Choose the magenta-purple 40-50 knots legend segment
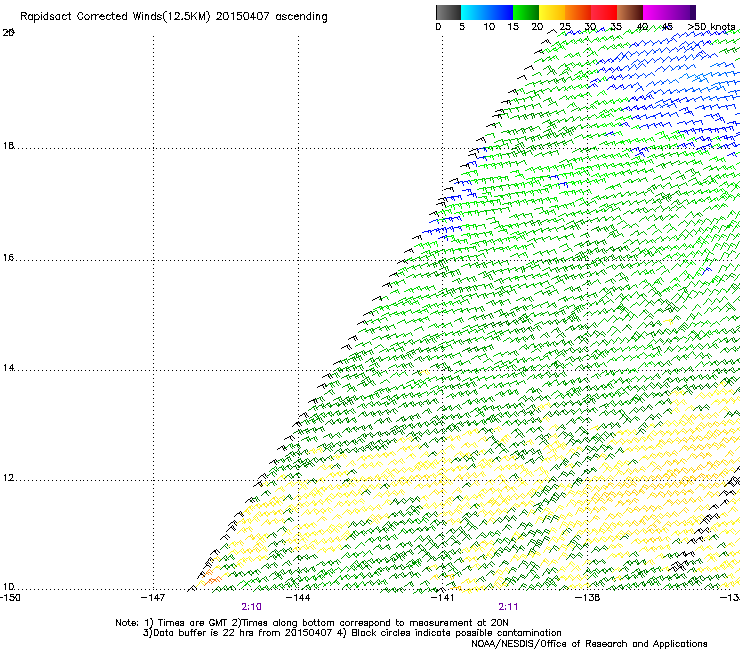Viewport: 740px width, 650px height. tap(669, 12)
